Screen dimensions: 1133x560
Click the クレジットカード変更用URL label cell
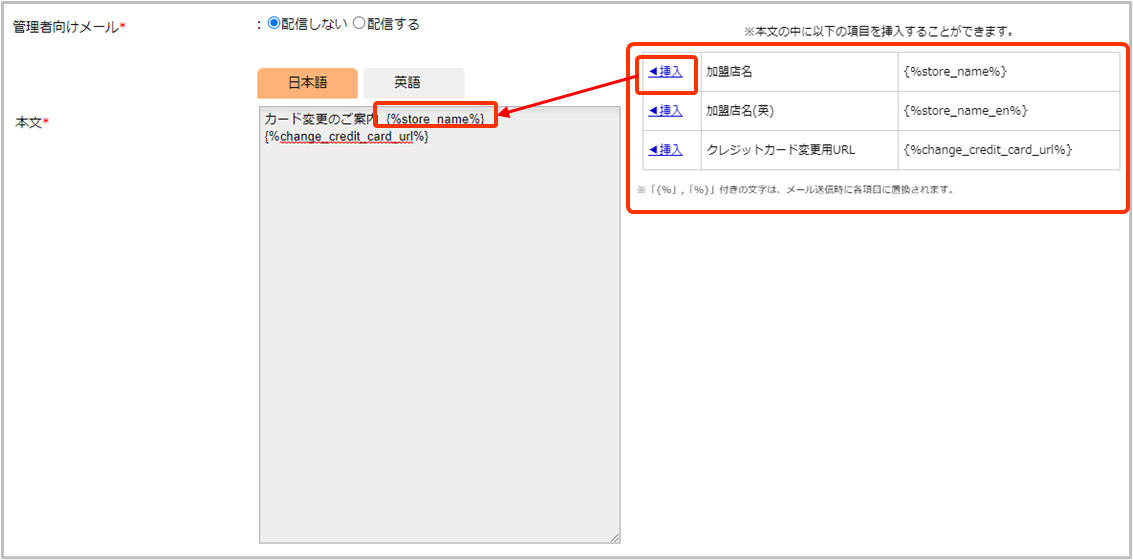click(781, 149)
